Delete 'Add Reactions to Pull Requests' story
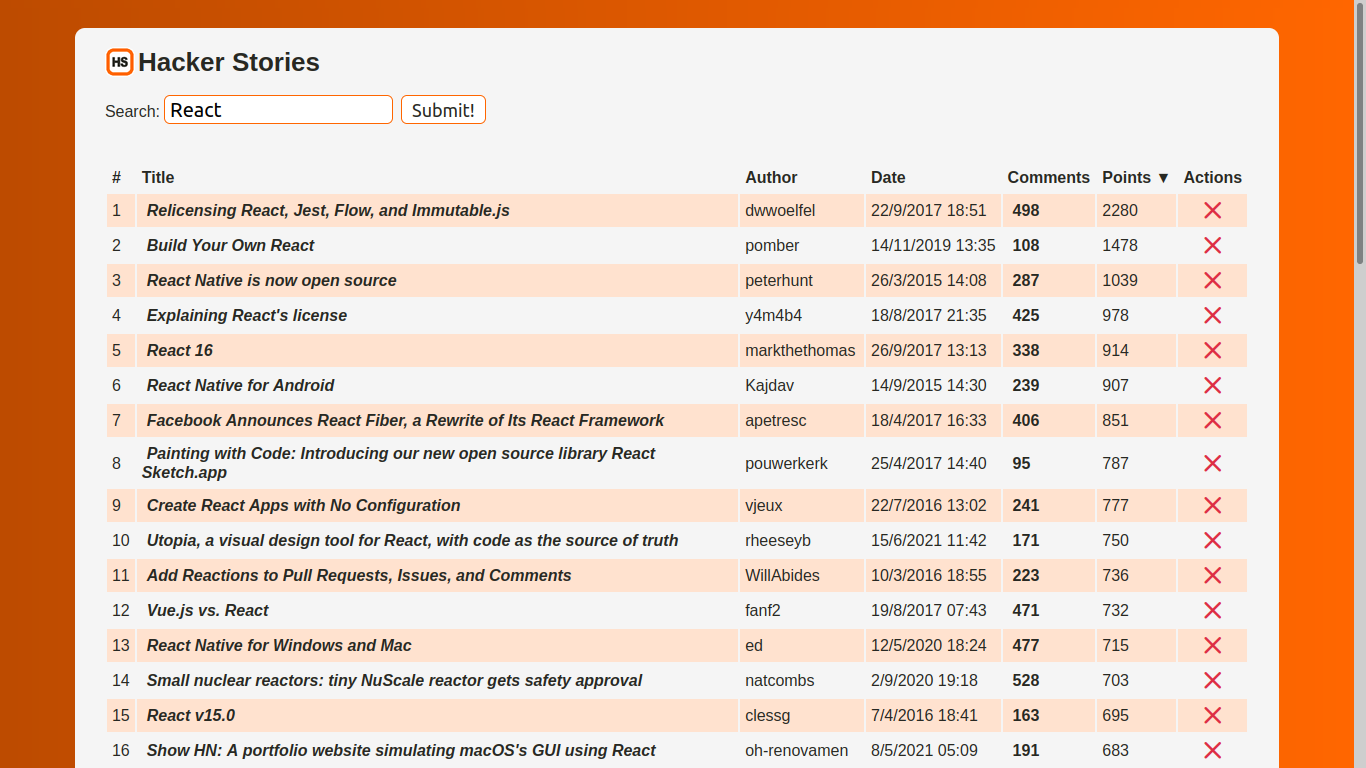The image size is (1366, 768). click(1212, 575)
